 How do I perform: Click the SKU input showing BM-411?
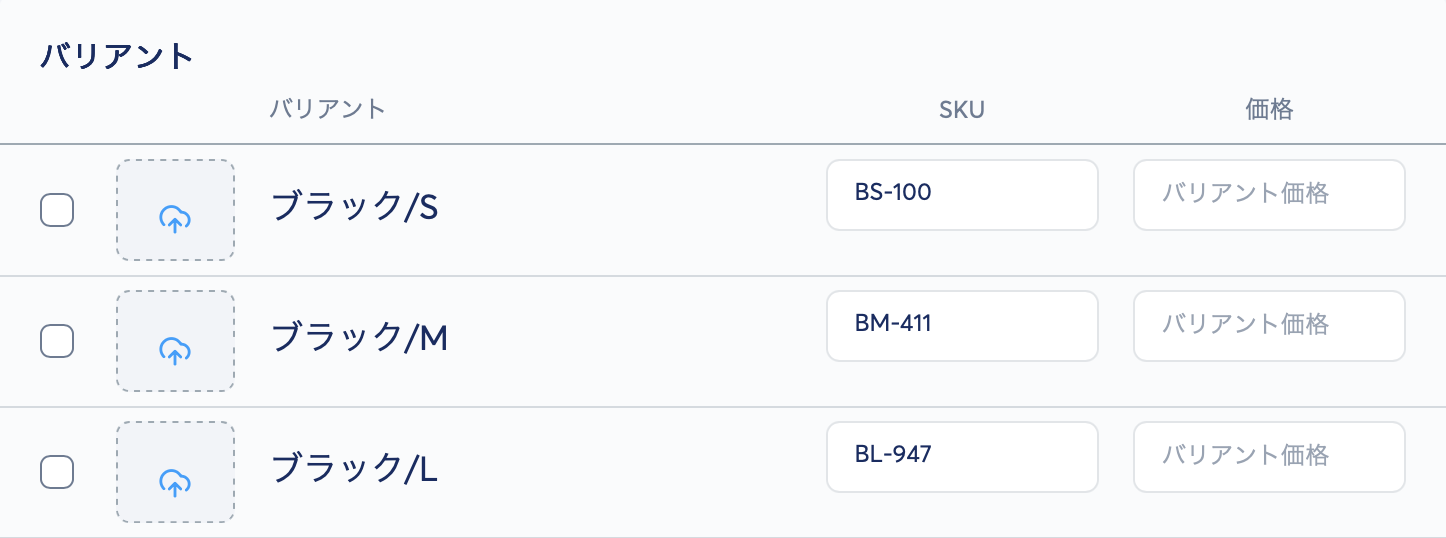coord(961,325)
